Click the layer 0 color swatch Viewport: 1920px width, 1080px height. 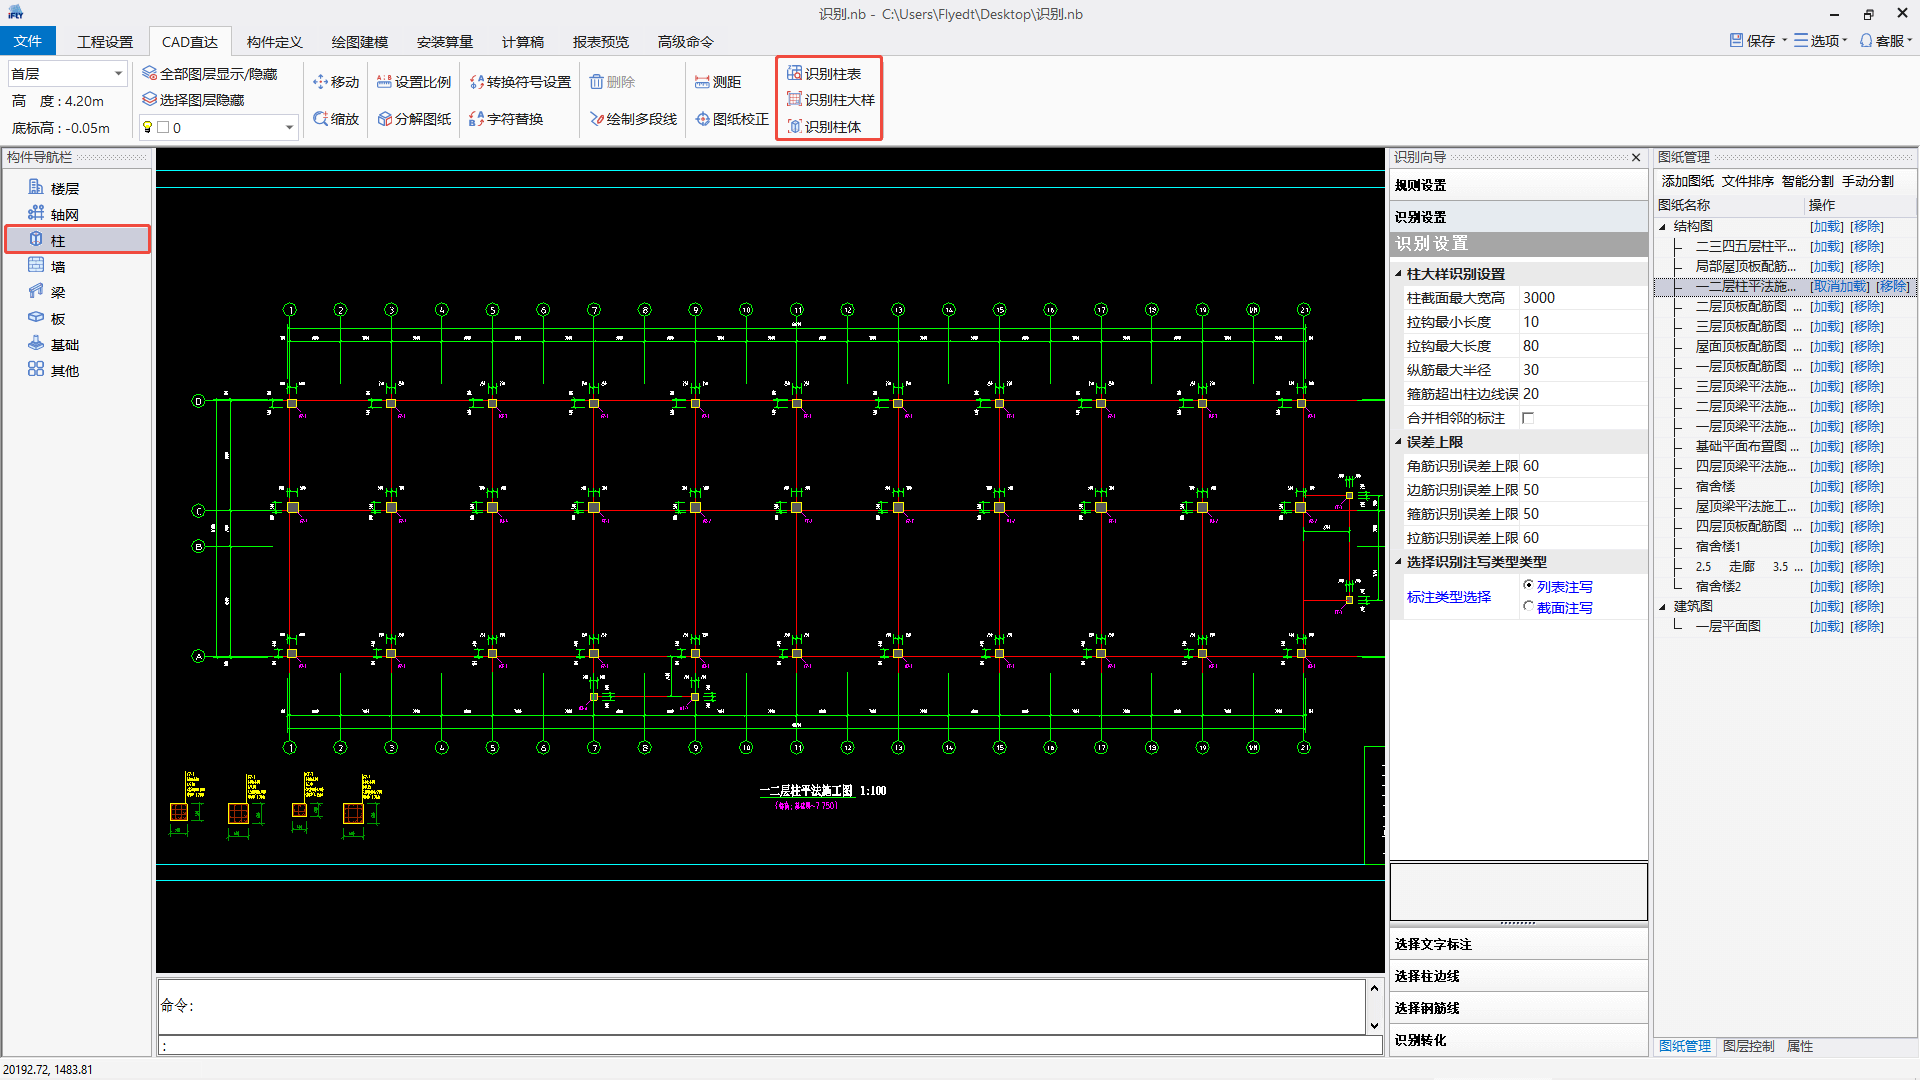163,127
